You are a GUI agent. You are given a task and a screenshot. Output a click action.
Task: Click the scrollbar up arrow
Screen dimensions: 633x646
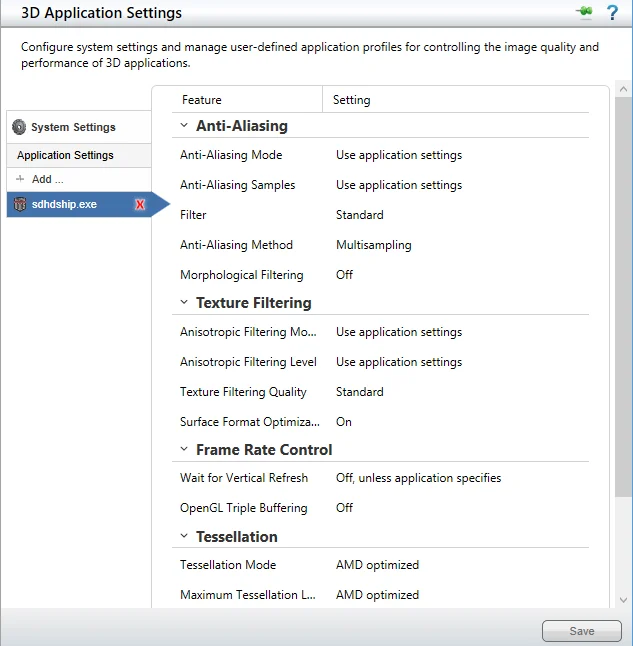tap(623, 89)
